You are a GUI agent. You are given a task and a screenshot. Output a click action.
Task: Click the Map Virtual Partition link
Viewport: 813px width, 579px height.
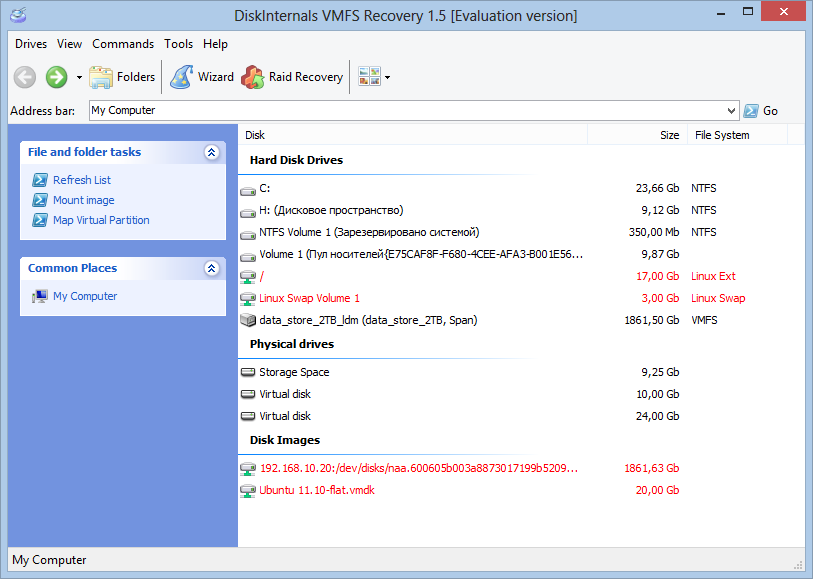(x=101, y=220)
